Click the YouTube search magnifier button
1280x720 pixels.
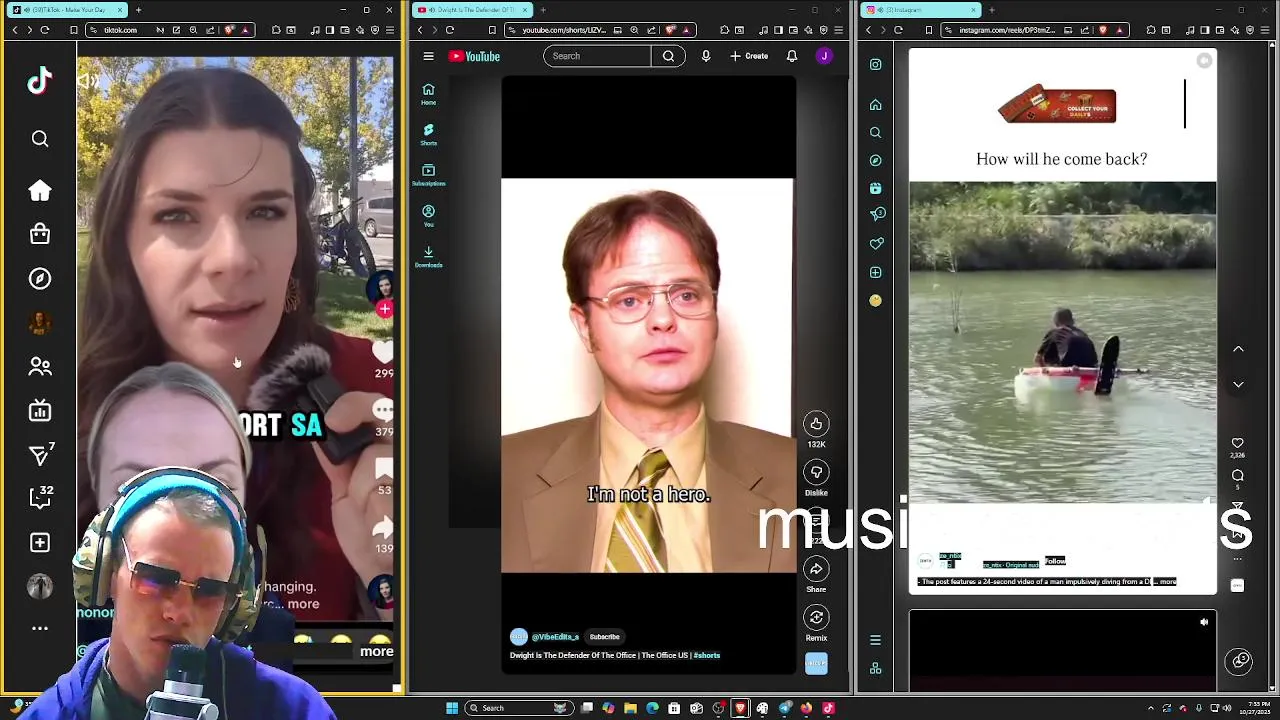point(668,56)
